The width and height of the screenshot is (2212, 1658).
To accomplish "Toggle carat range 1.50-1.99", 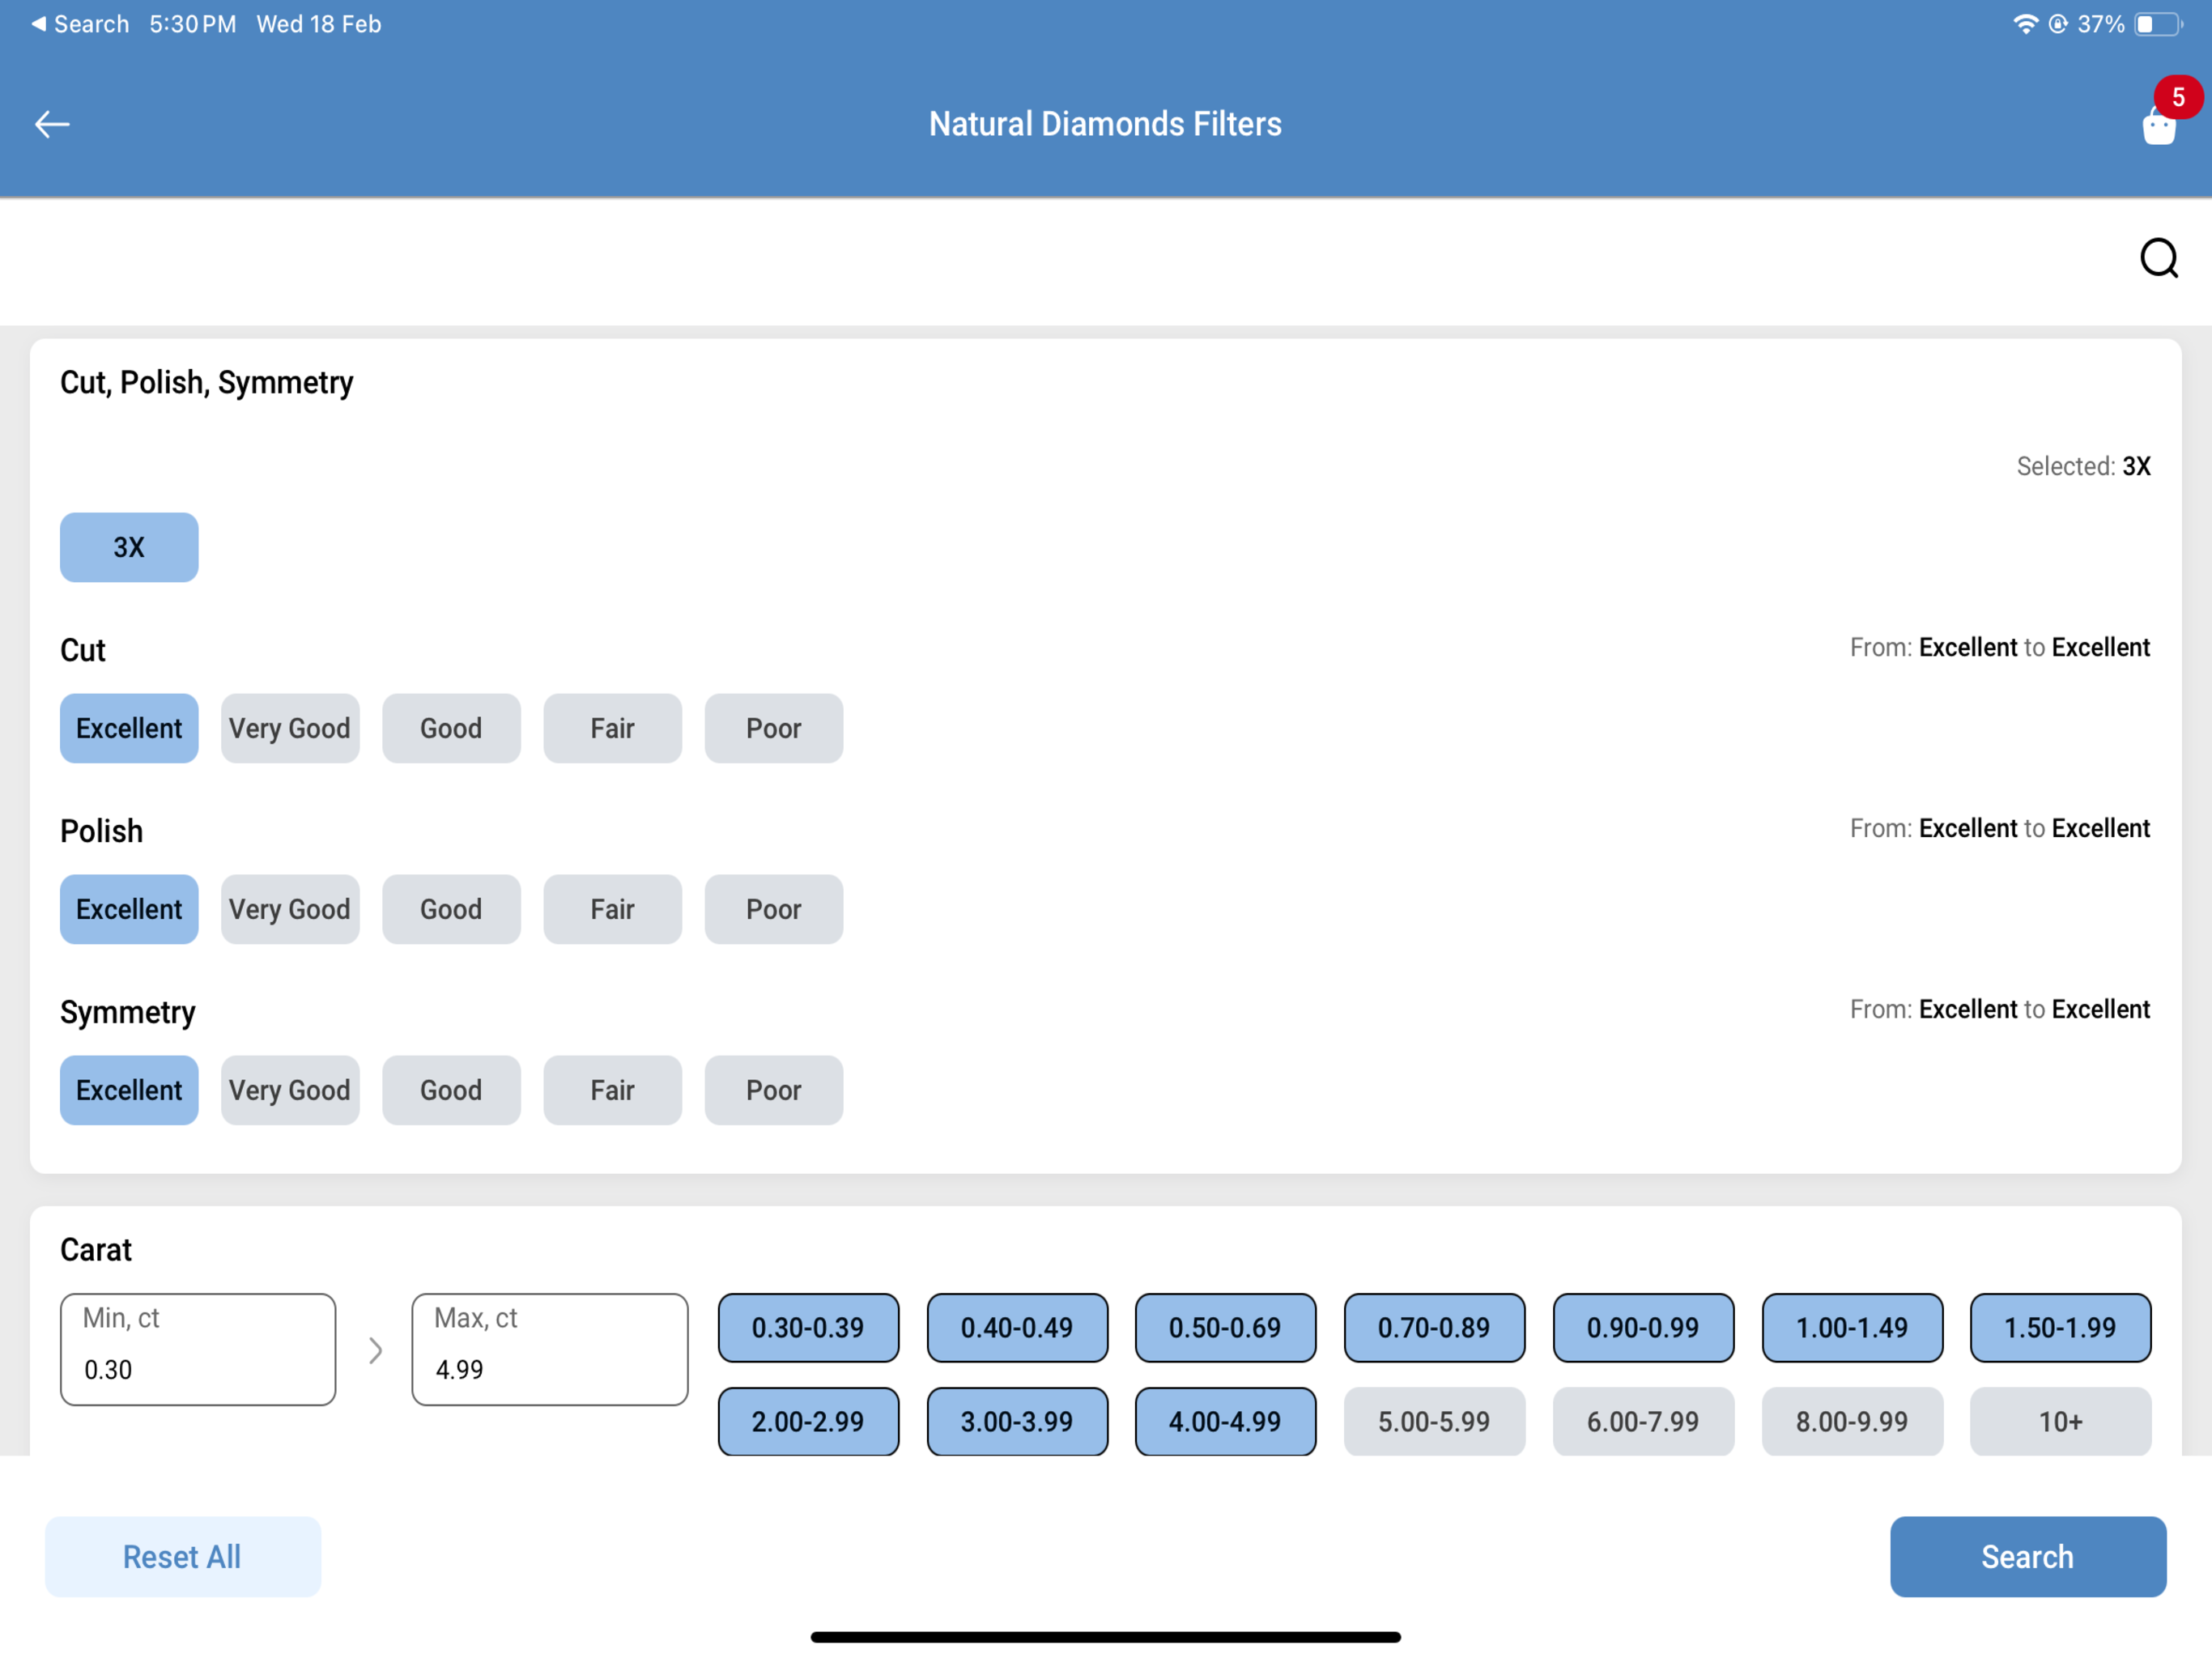I will click(x=2060, y=1328).
